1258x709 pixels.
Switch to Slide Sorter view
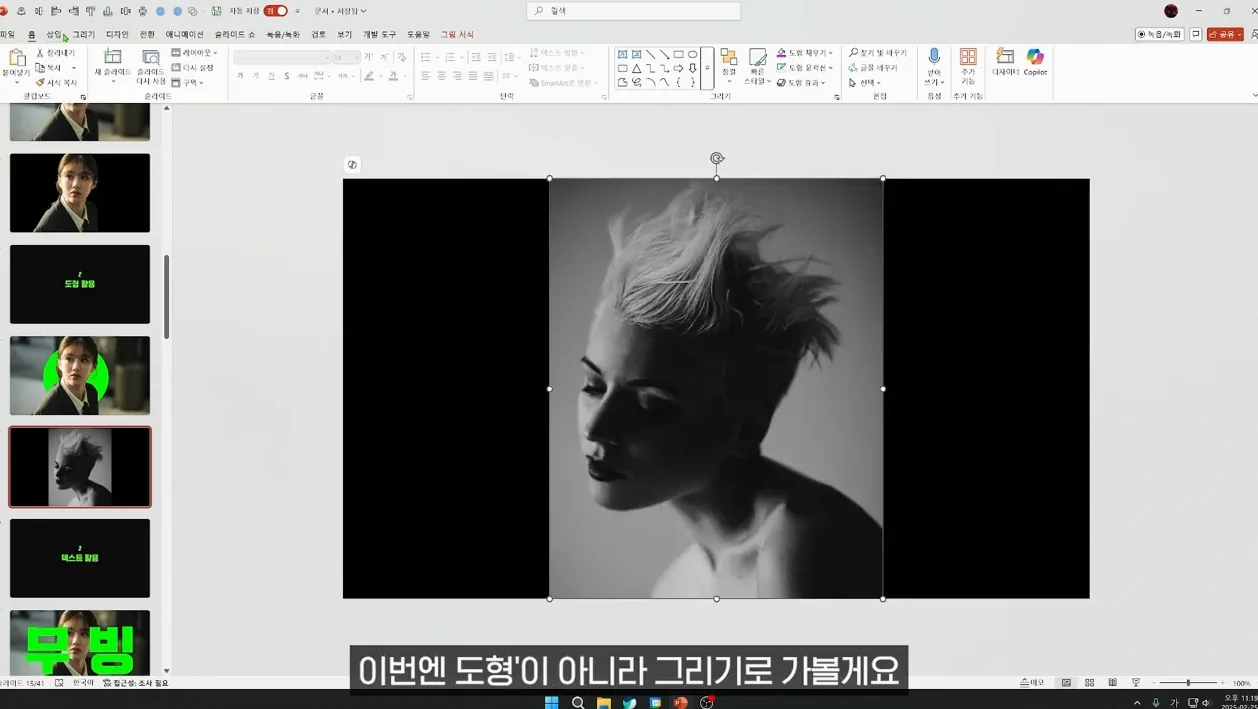1089,683
